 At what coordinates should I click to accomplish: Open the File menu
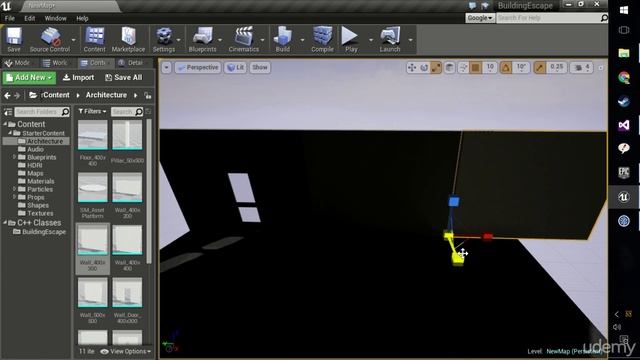coord(10,18)
